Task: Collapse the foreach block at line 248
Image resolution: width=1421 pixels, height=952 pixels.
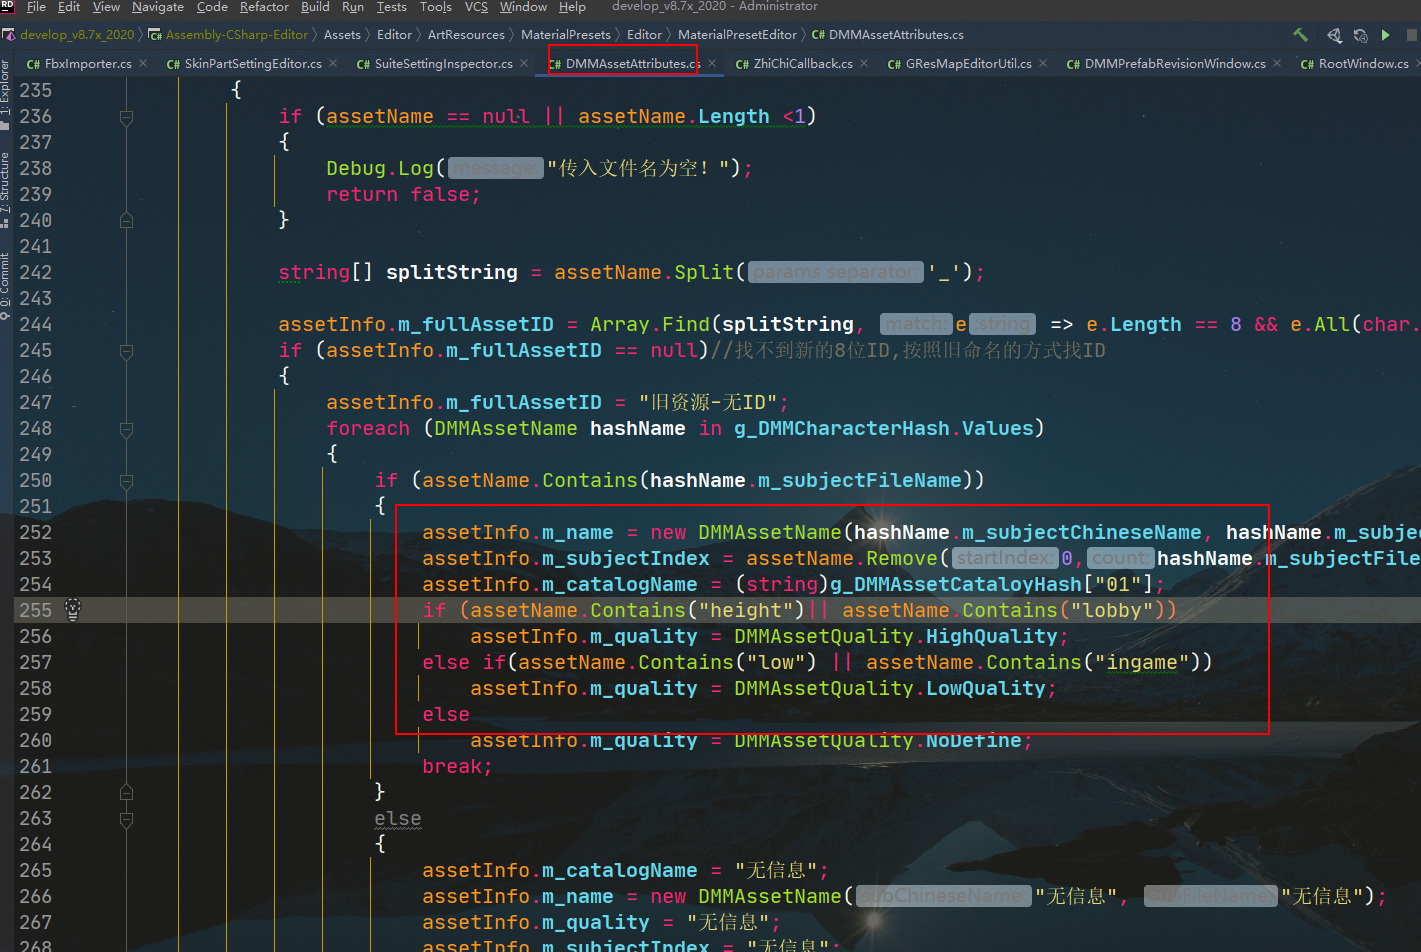Action: [126, 429]
